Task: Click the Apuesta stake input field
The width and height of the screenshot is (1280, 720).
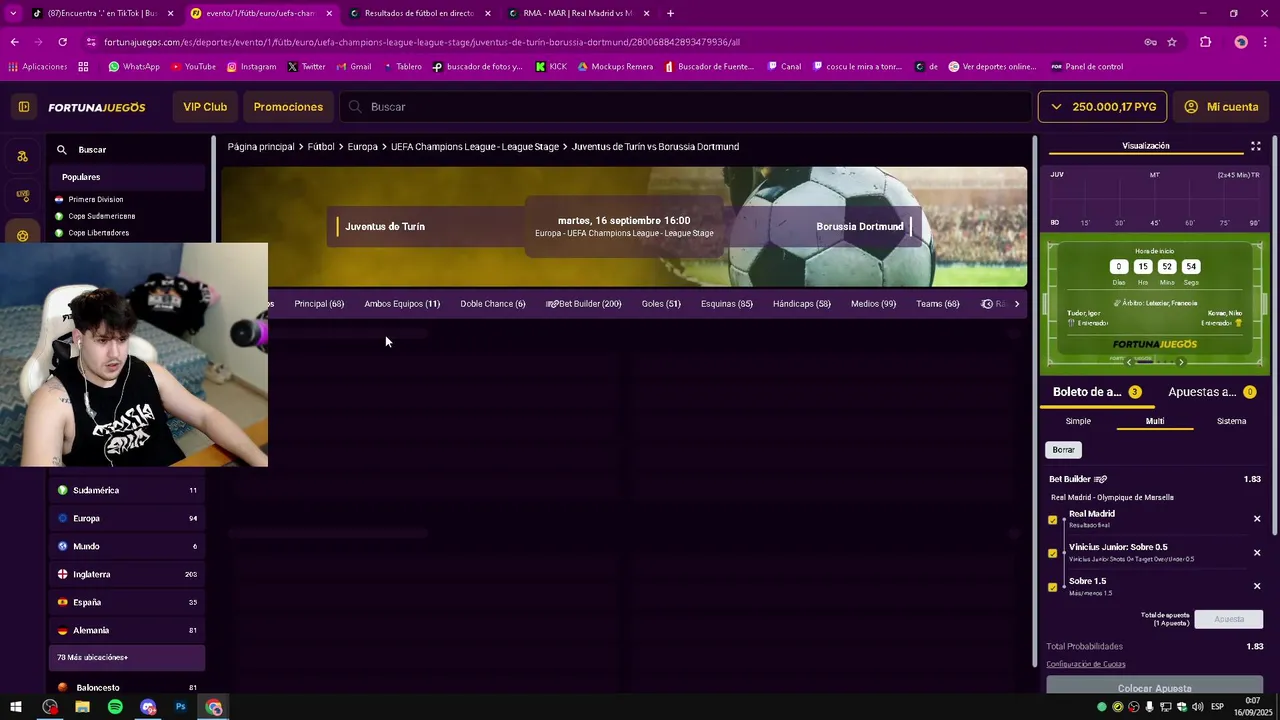Action: point(1229,619)
